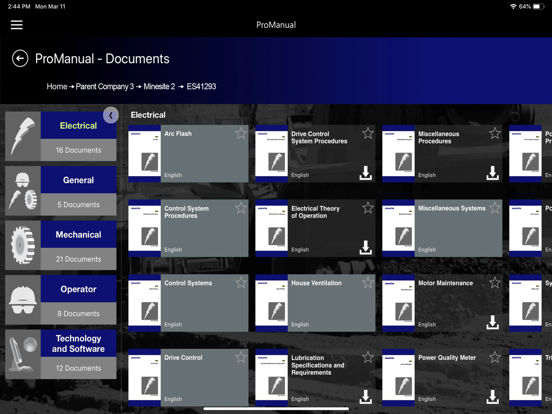
Task: Toggle star on Power Quality Meter
Action: [495, 357]
